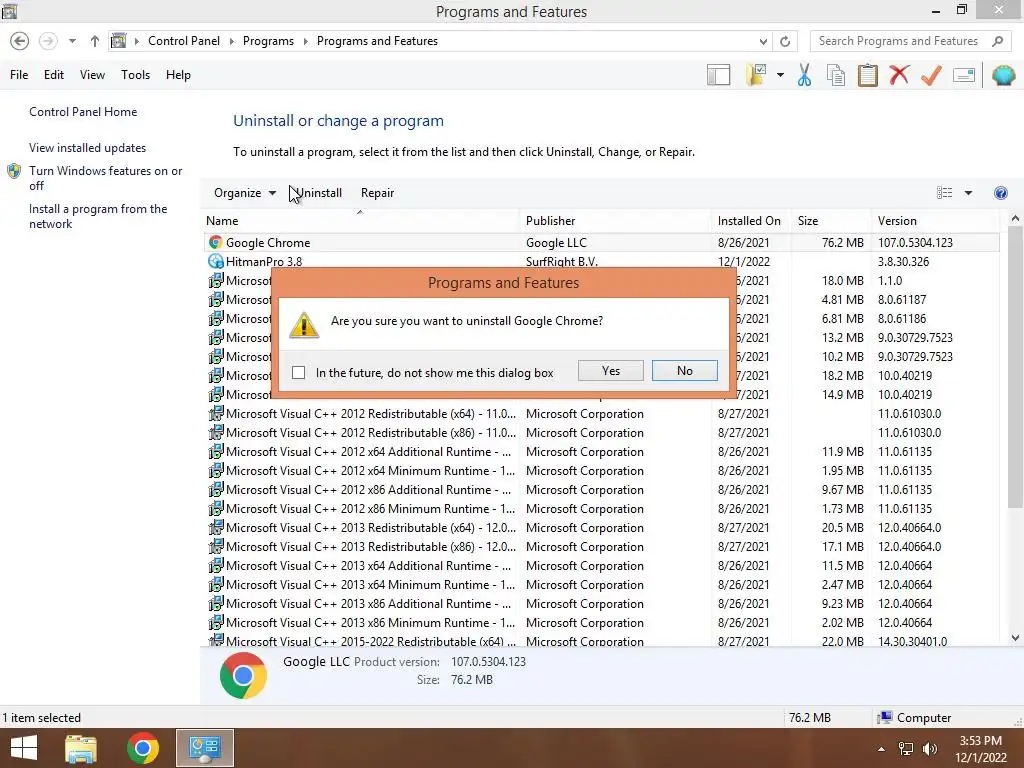Image resolution: width=1024 pixels, height=768 pixels.
Task: Click the Programs breadcrumb
Action: 268,40
